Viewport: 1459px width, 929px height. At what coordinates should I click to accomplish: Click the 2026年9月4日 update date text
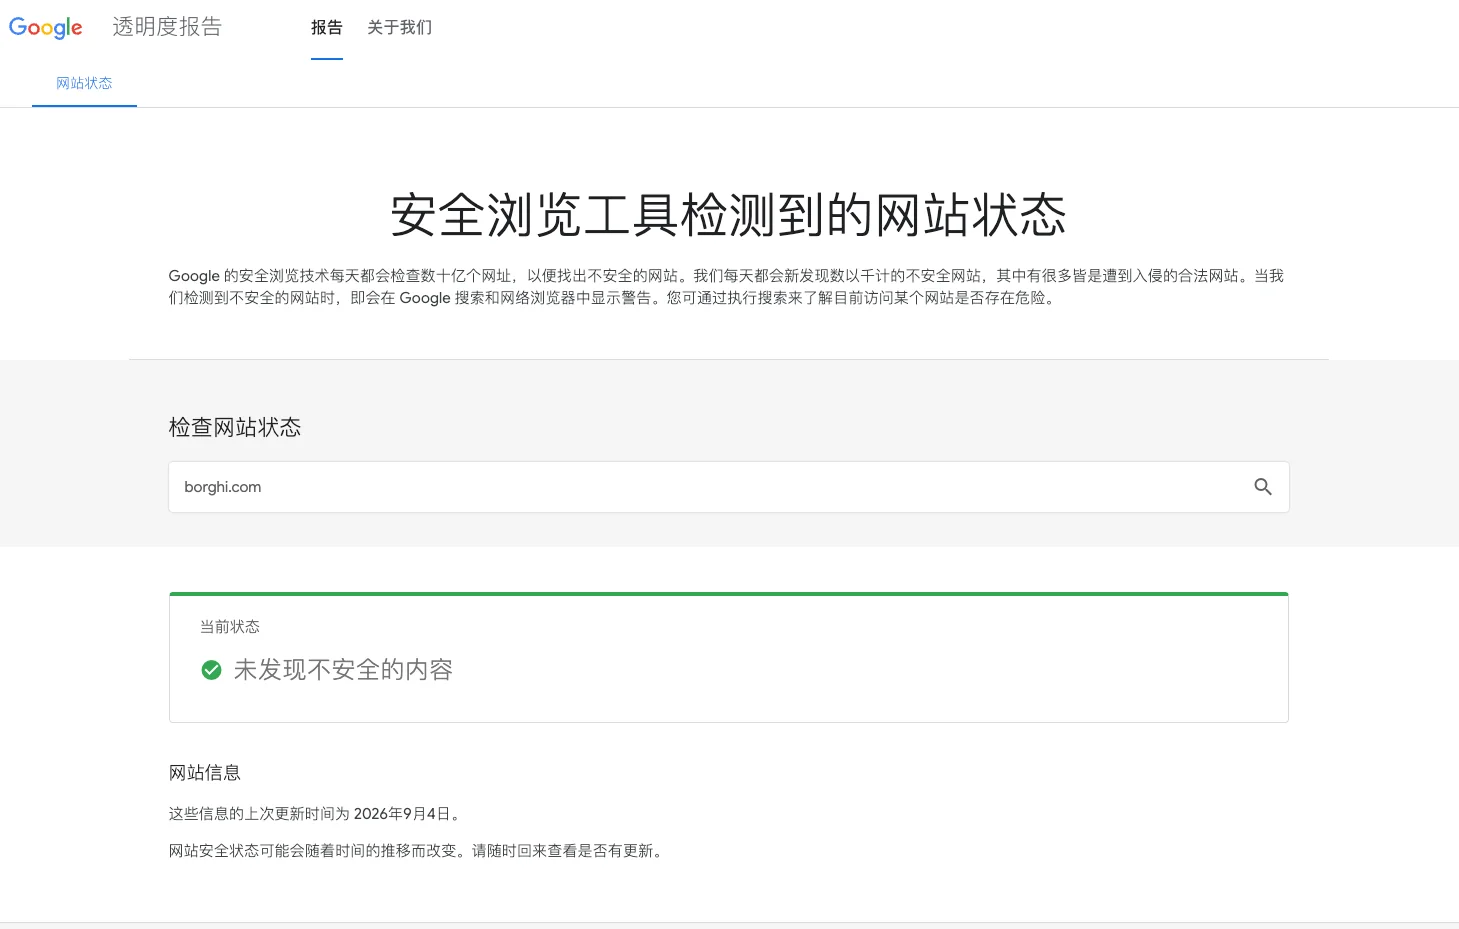pyautogui.click(x=402, y=814)
